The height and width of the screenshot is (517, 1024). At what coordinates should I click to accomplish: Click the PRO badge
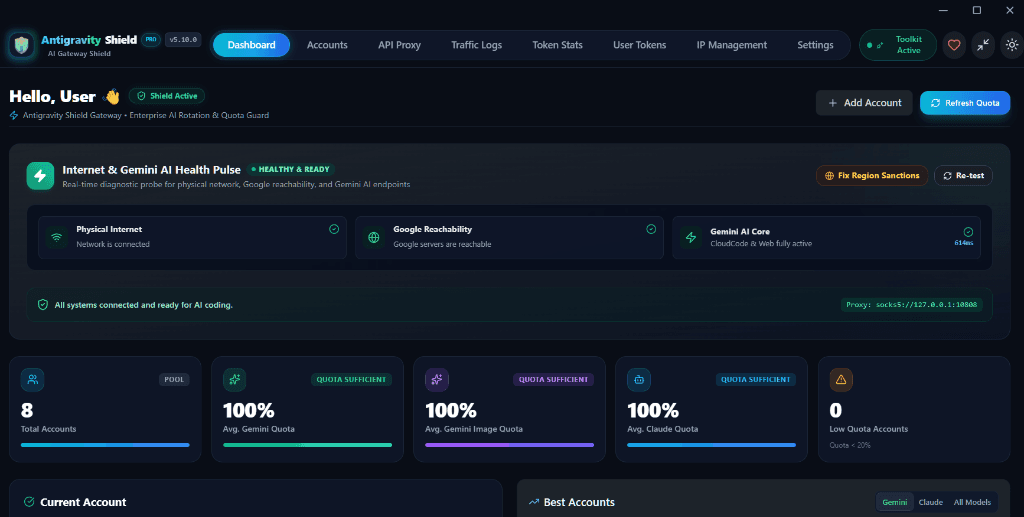pos(151,40)
